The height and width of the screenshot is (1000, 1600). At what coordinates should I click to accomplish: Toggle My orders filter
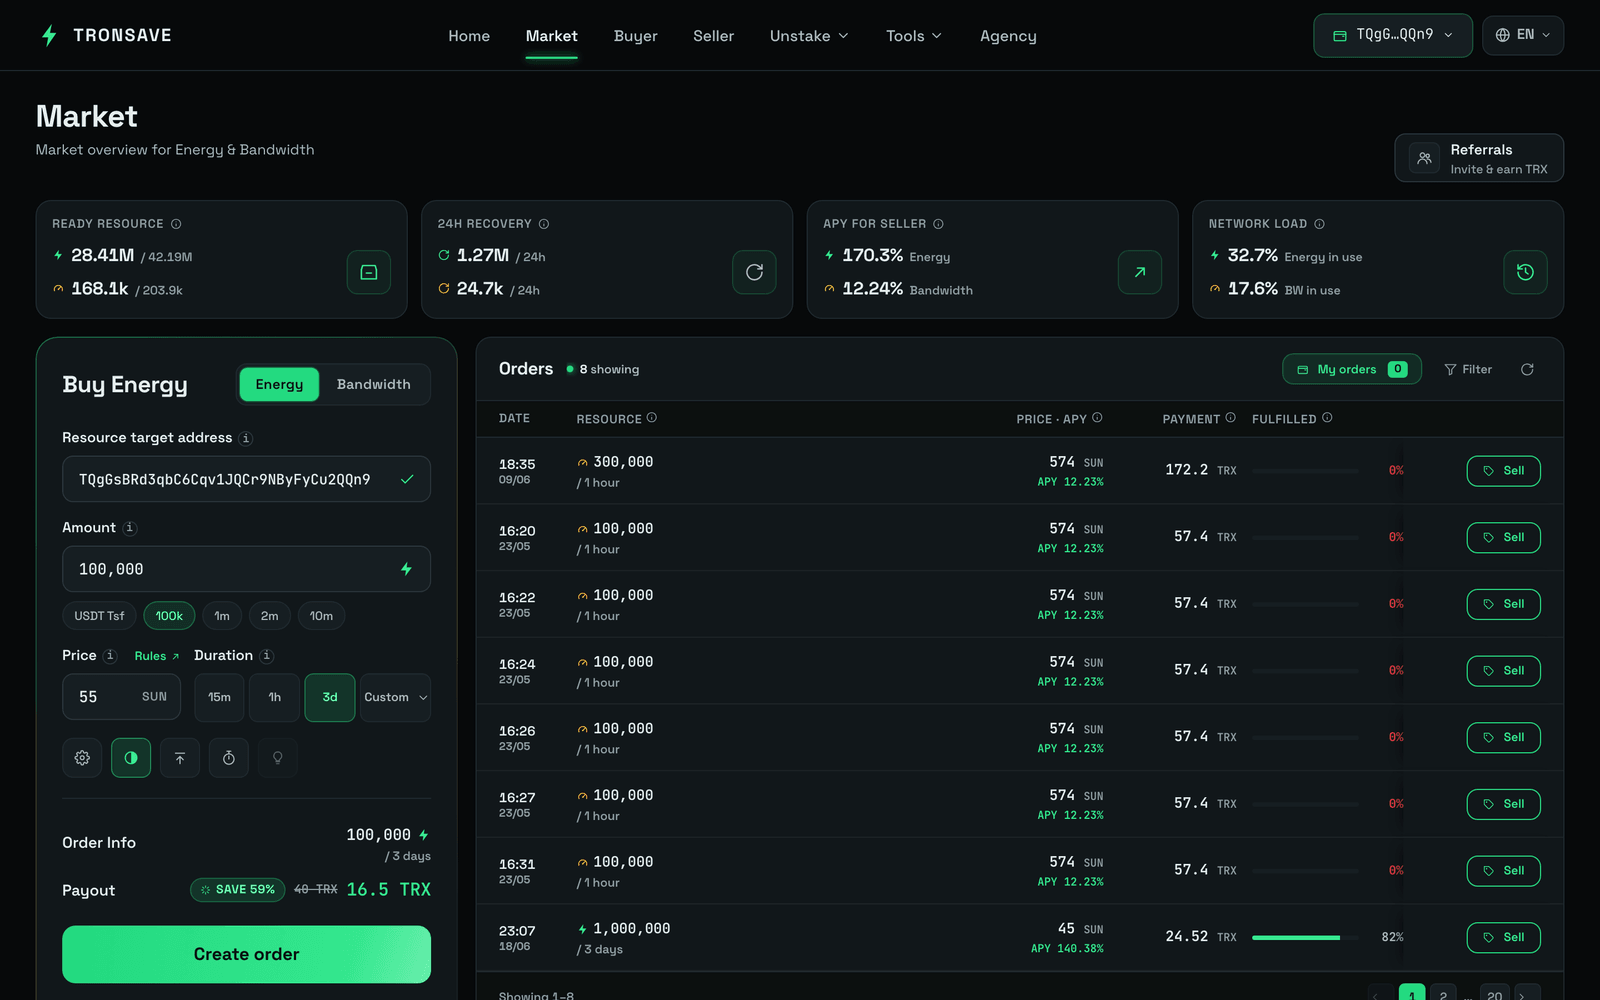tap(1352, 370)
